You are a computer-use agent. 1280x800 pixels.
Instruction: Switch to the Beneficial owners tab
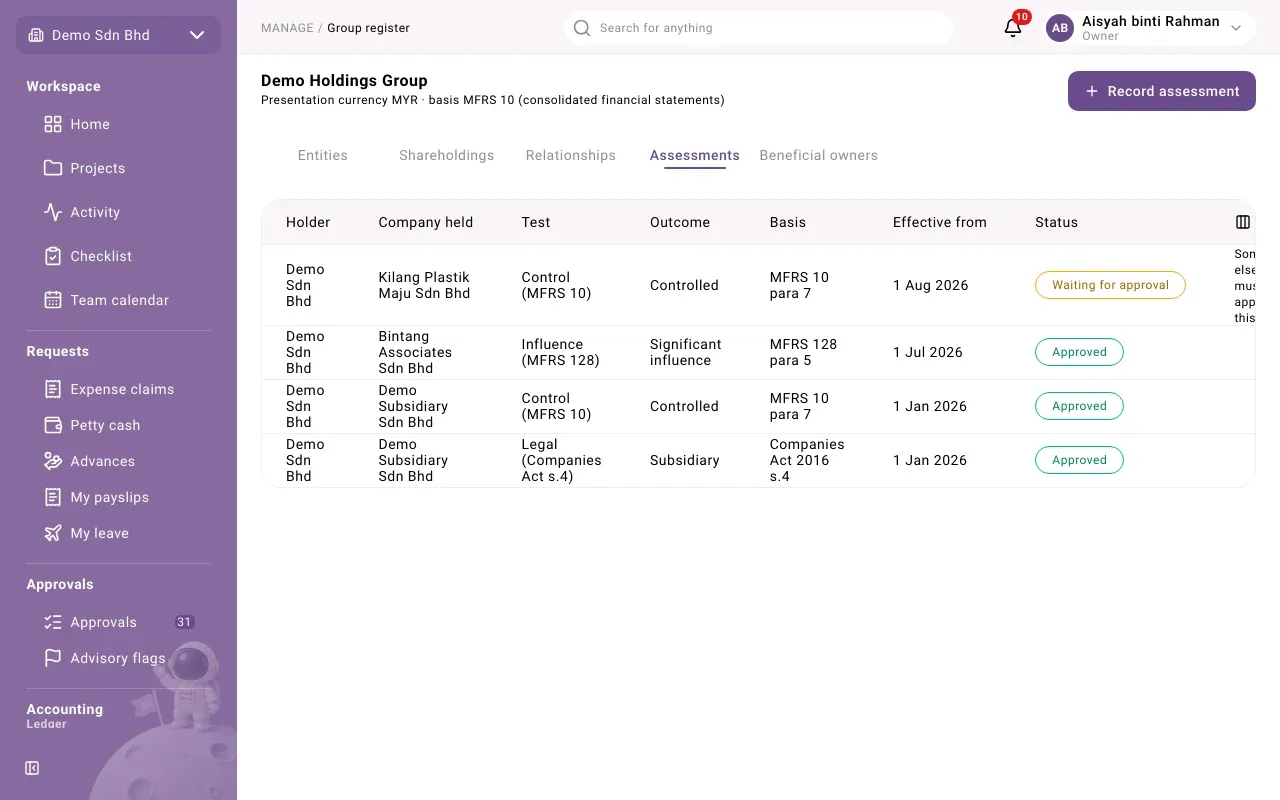[x=819, y=155]
